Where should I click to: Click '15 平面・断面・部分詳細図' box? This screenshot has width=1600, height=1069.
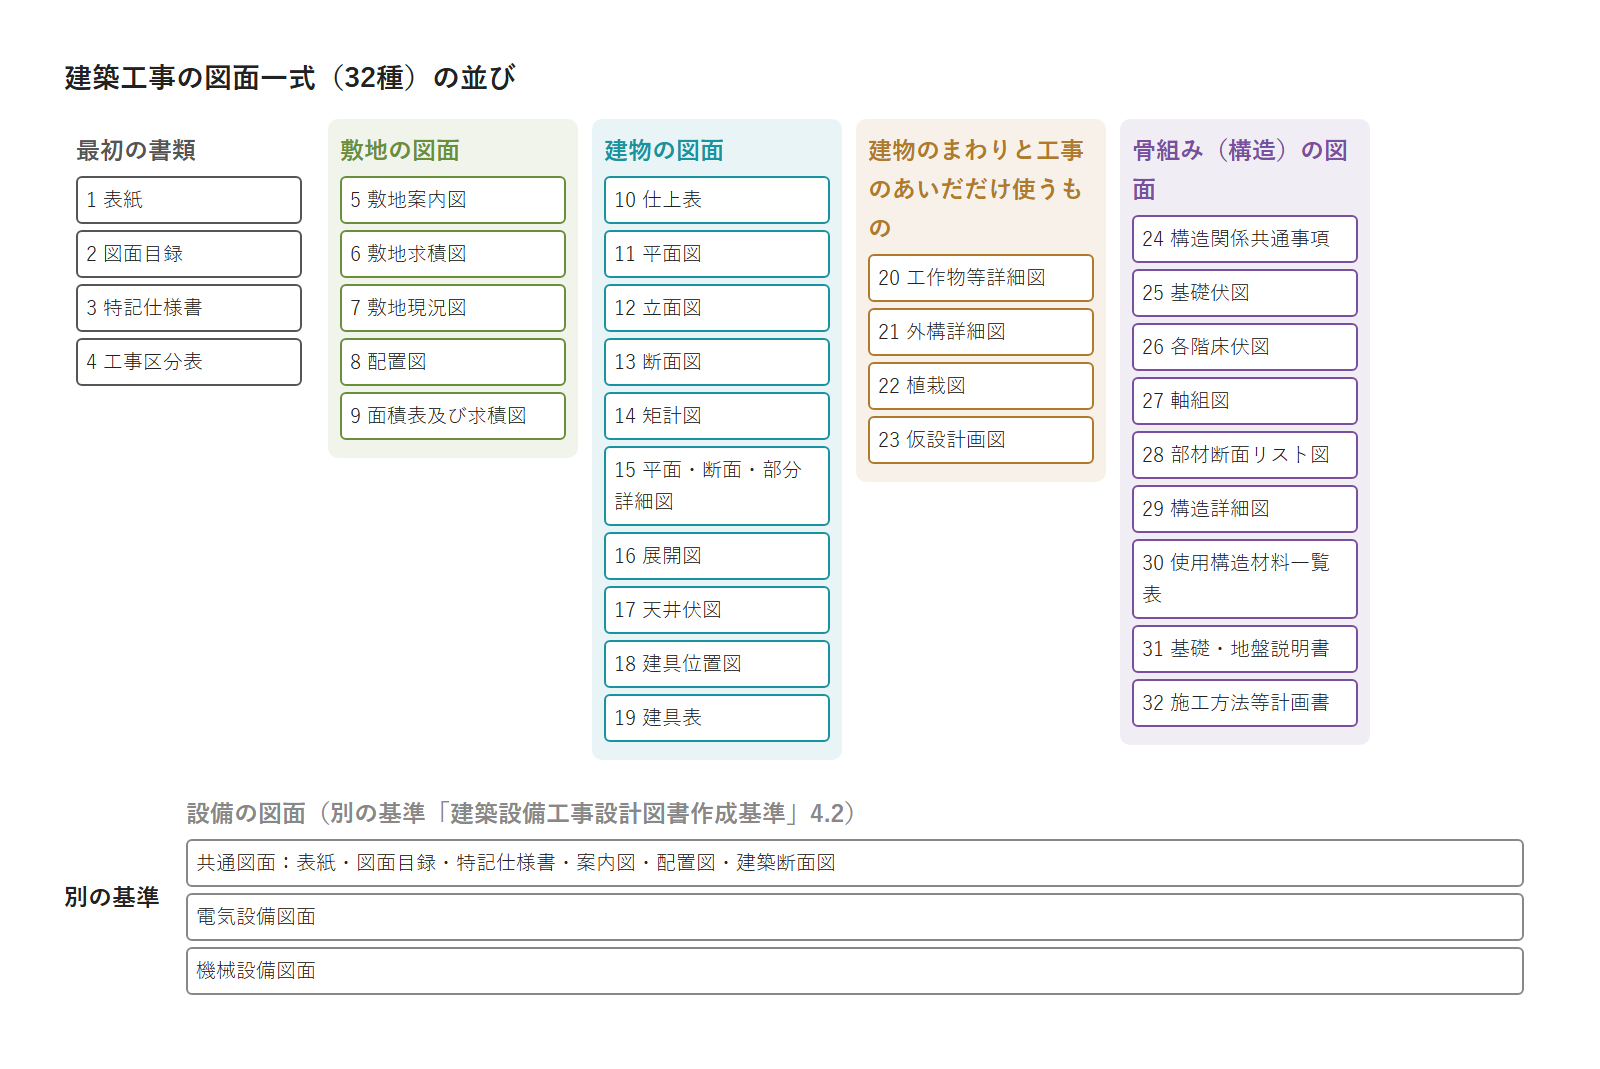coord(717,486)
